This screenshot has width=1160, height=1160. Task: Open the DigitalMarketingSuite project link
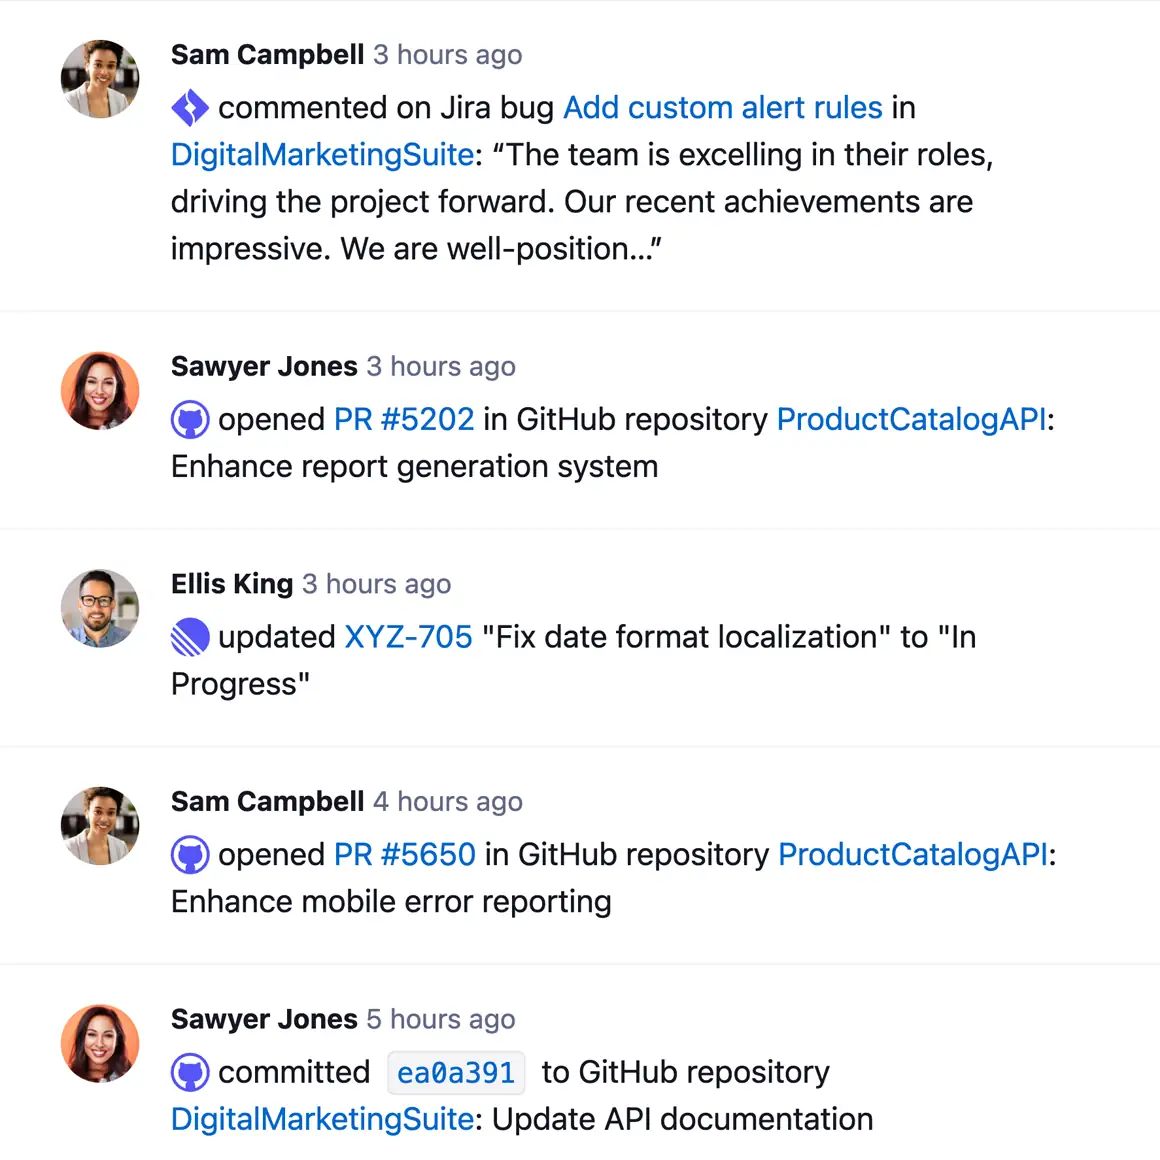click(x=321, y=155)
